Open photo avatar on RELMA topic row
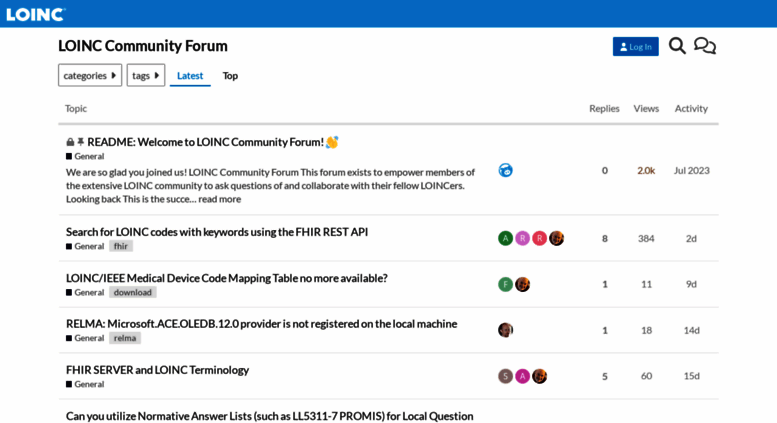 pos(505,330)
